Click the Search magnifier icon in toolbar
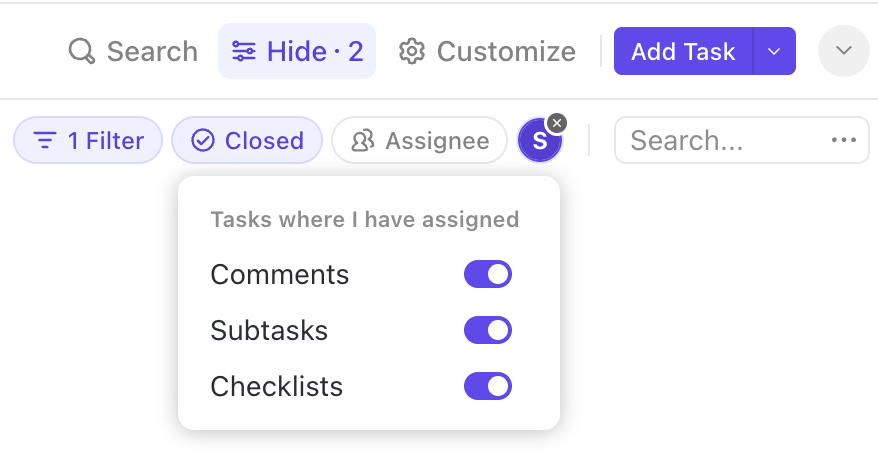Screen dimensions: 878x452 tap(81, 51)
